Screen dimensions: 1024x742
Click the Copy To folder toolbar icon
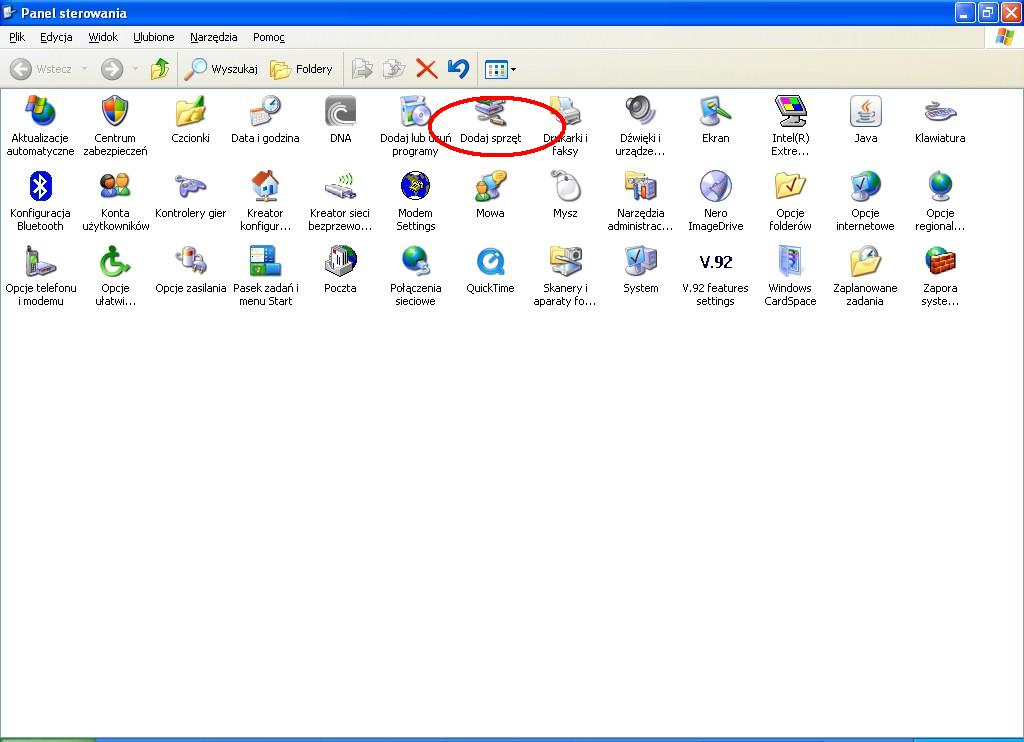[x=394, y=69]
